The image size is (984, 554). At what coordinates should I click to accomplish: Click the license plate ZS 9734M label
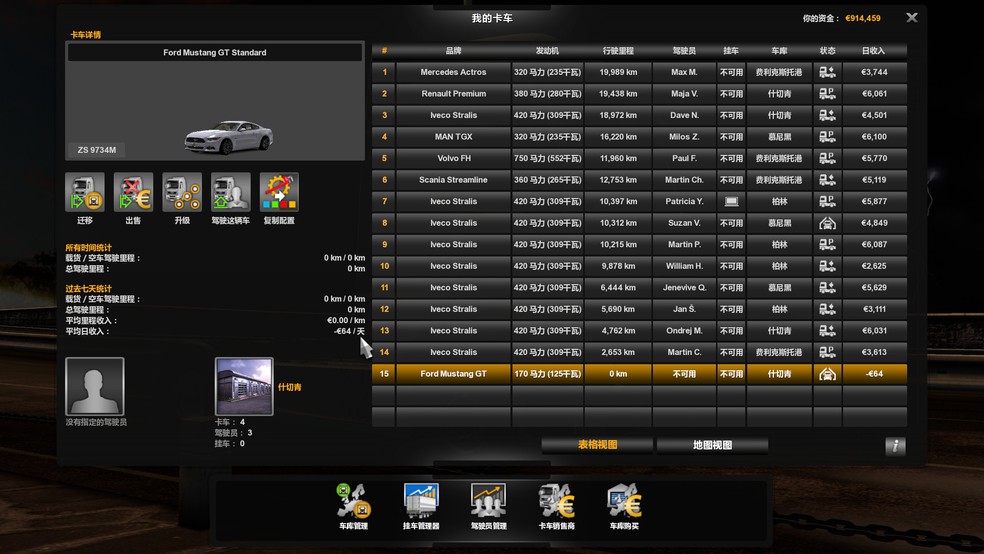coord(97,150)
